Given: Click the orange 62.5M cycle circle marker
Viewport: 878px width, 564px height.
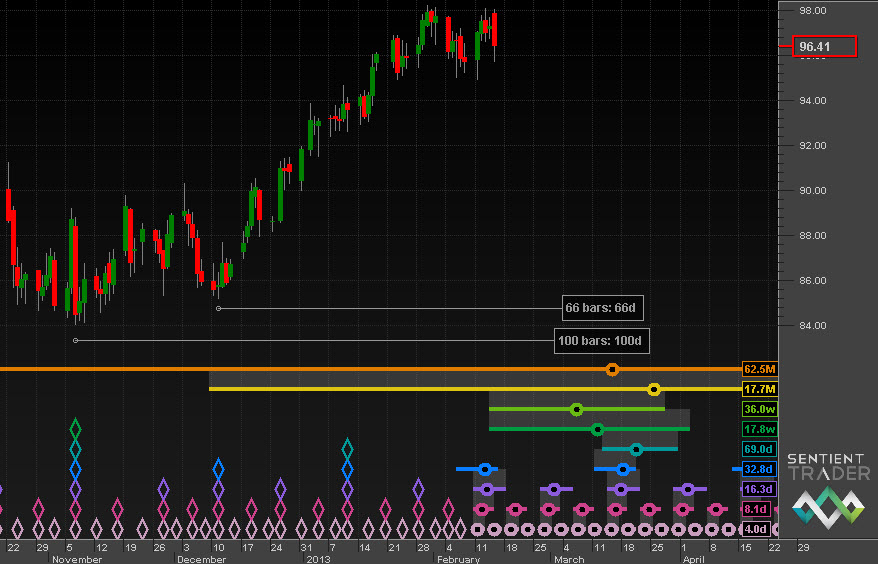Looking at the screenshot, I should 613,370.
